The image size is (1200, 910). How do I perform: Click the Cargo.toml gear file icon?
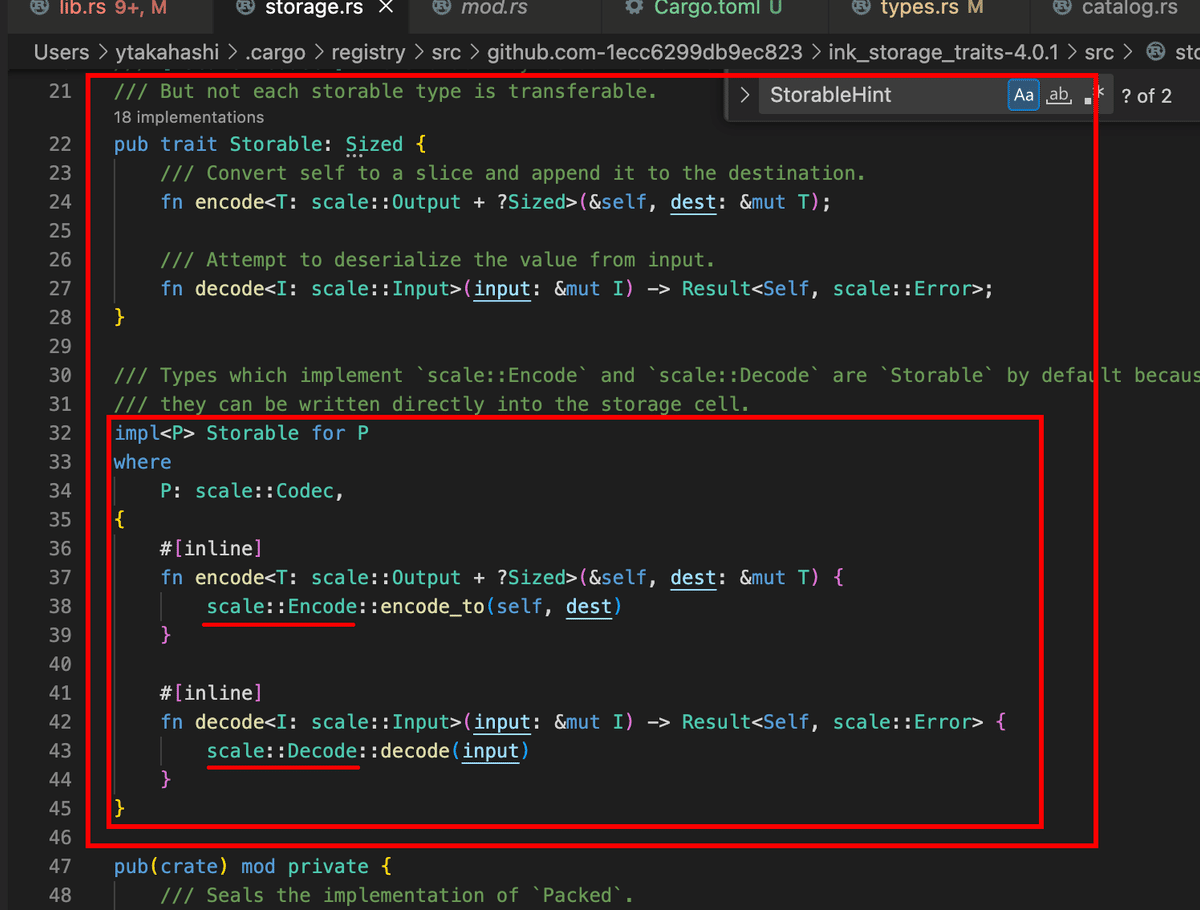pos(632,8)
